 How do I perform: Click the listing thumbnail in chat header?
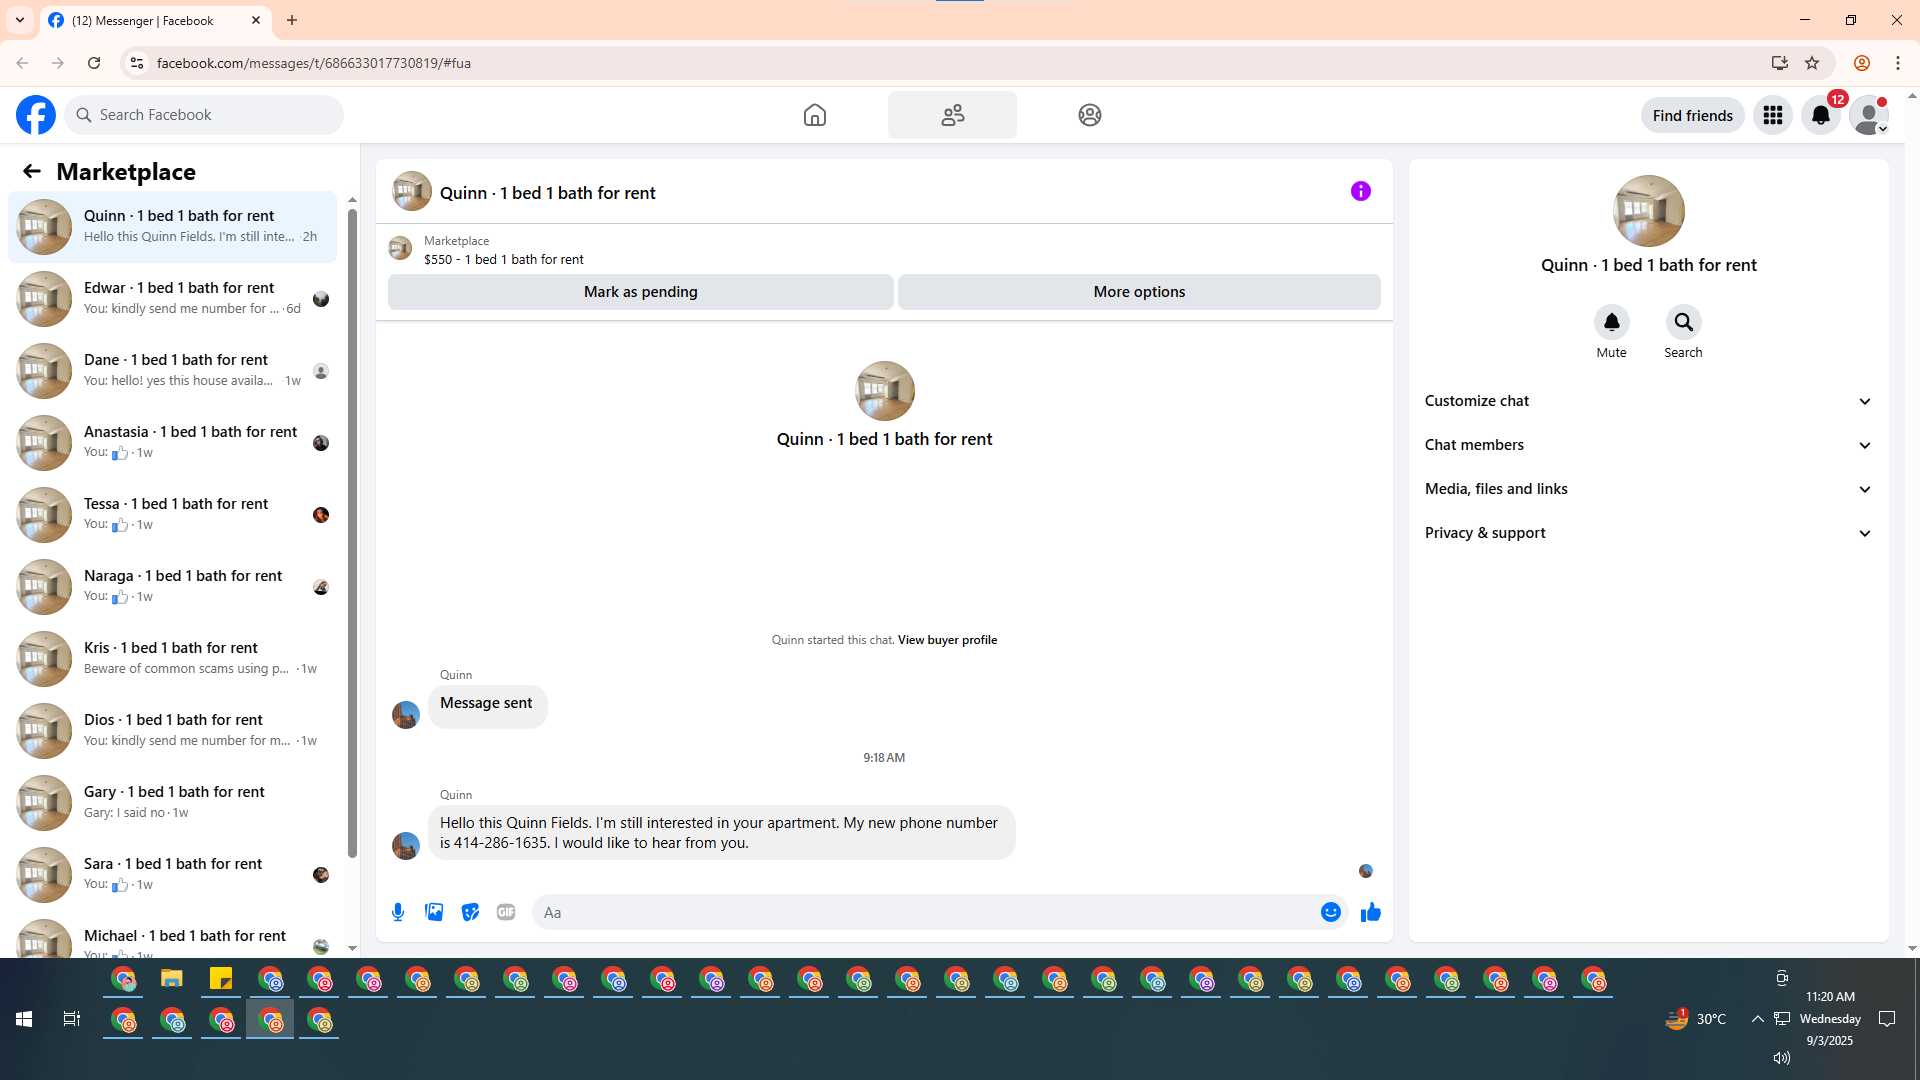click(x=412, y=191)
